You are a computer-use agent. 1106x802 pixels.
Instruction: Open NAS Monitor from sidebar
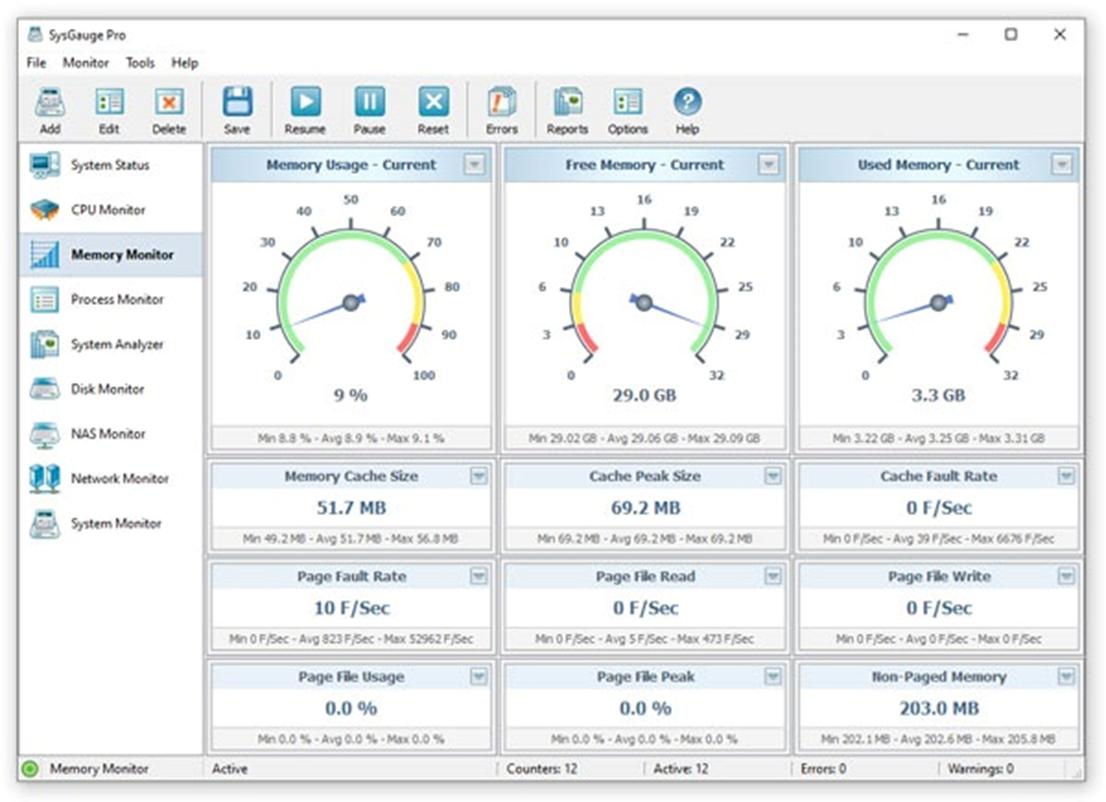[111, 434]
